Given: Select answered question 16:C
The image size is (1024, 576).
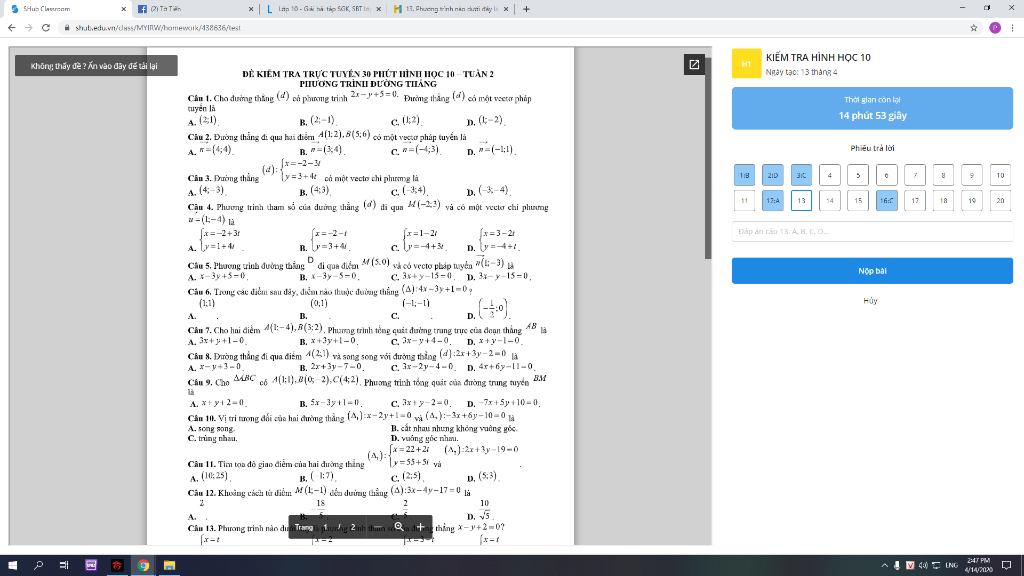Looking at the screenshot, I should [886, 200].
